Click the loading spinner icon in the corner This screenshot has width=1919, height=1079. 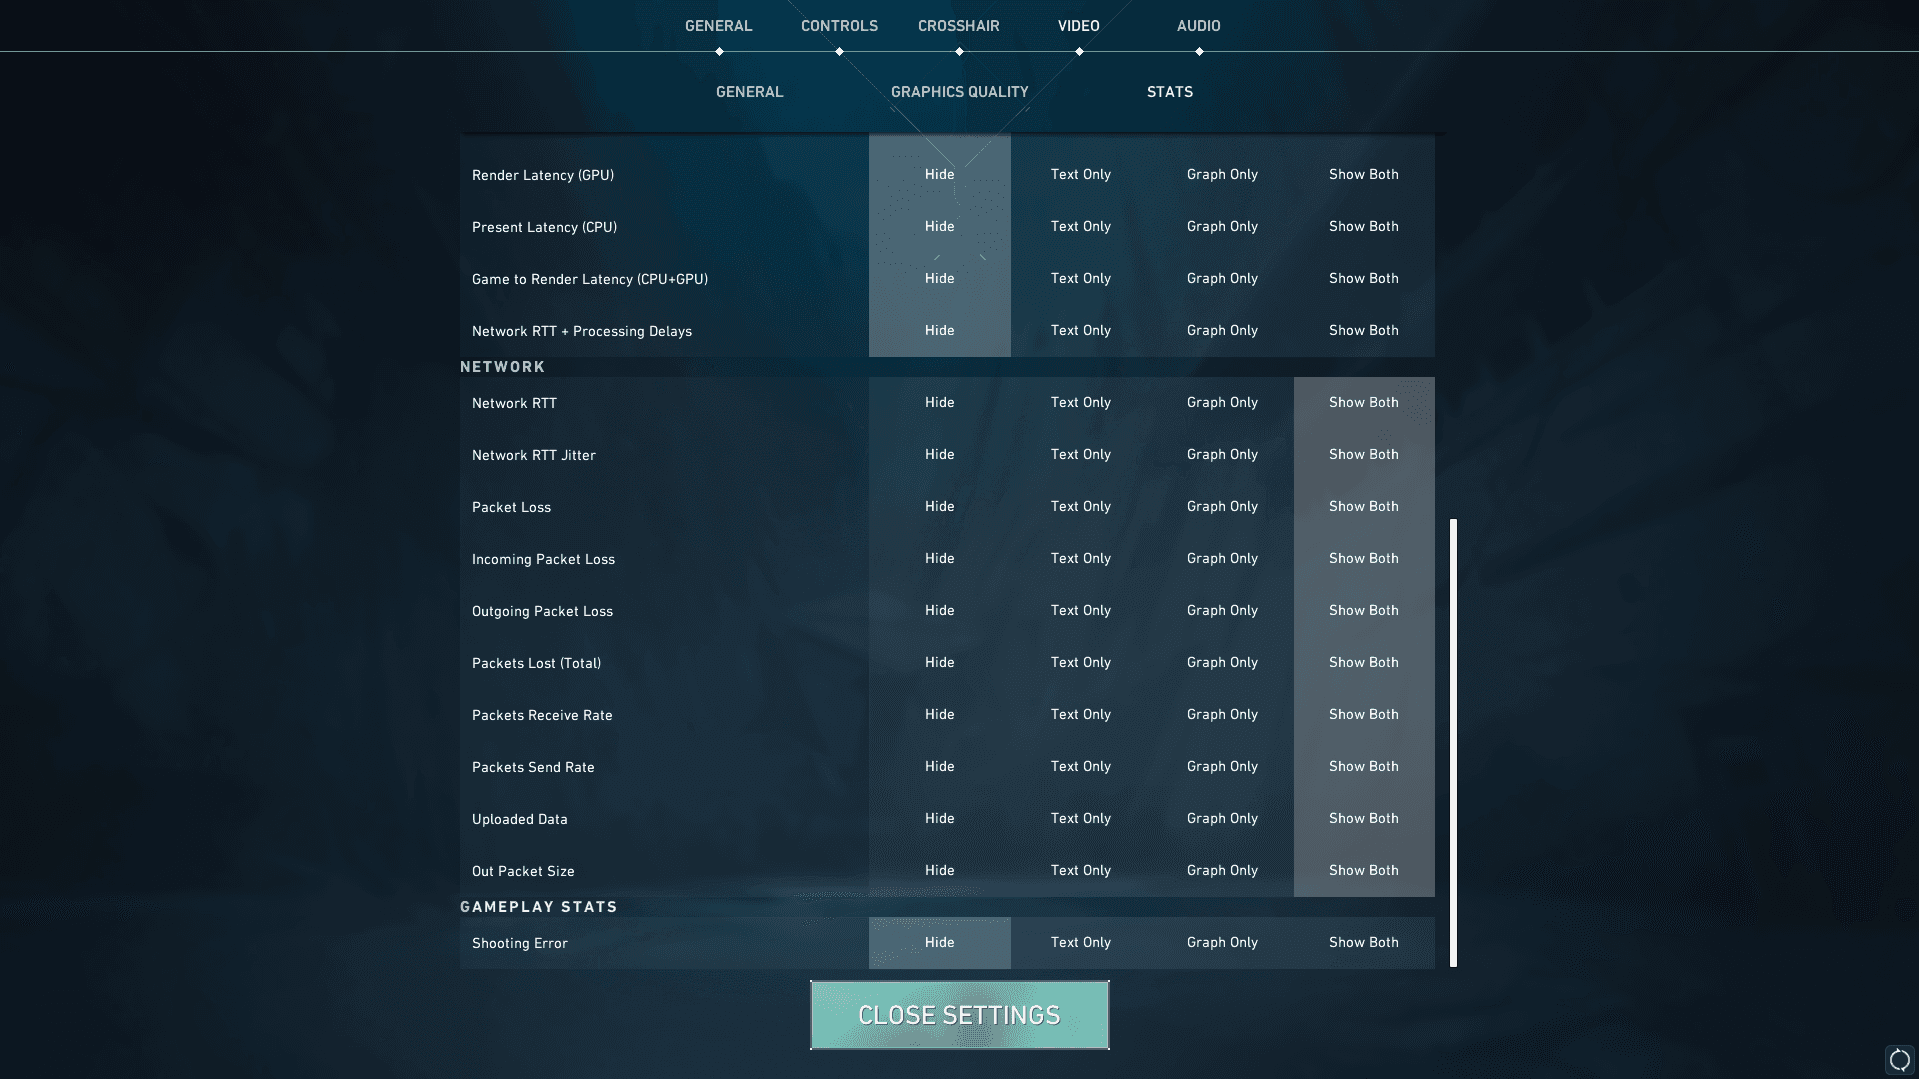coord(1899,1060)
